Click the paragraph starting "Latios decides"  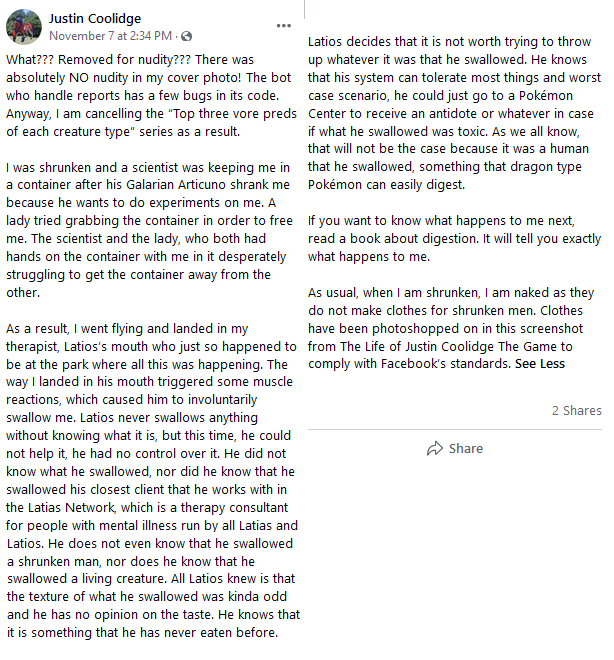pyautogui.click(x=455, y=113)
